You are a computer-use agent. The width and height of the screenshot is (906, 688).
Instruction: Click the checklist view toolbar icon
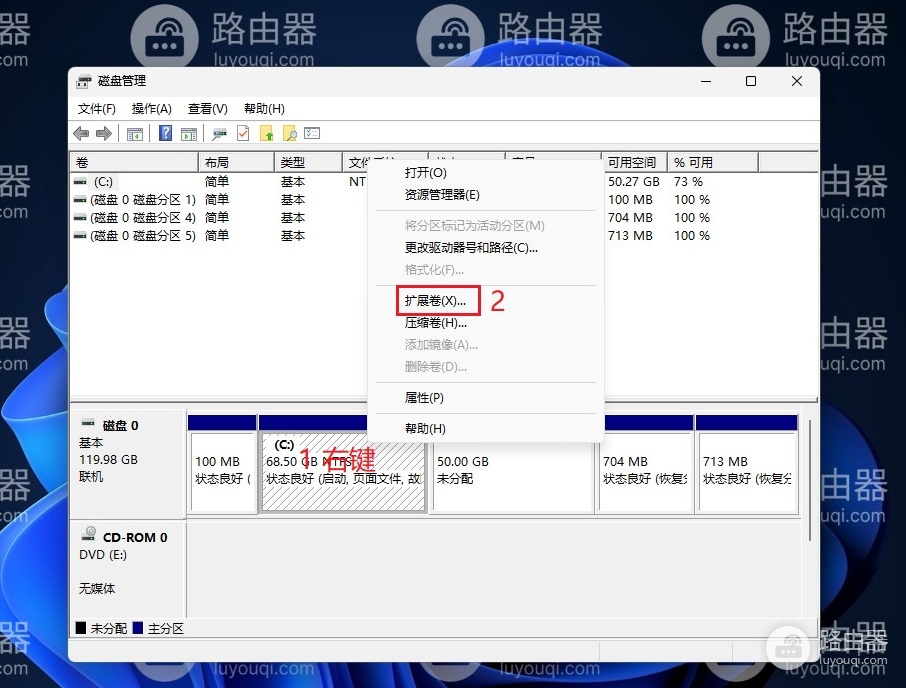pyautogui.click(x=312, y=133)
